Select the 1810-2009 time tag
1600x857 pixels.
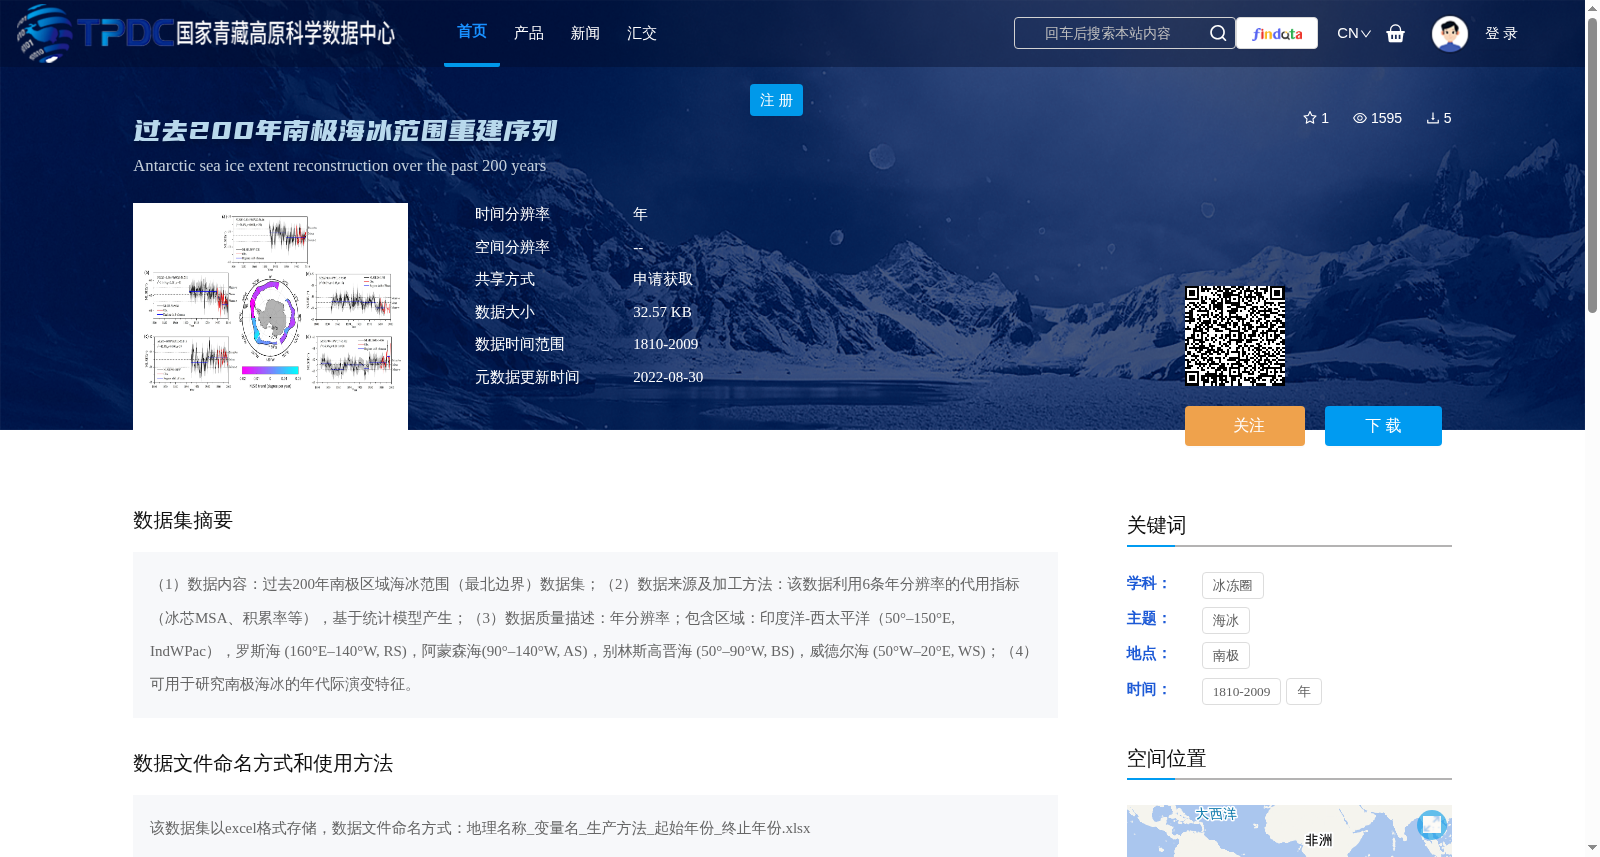pos(1241,691)
